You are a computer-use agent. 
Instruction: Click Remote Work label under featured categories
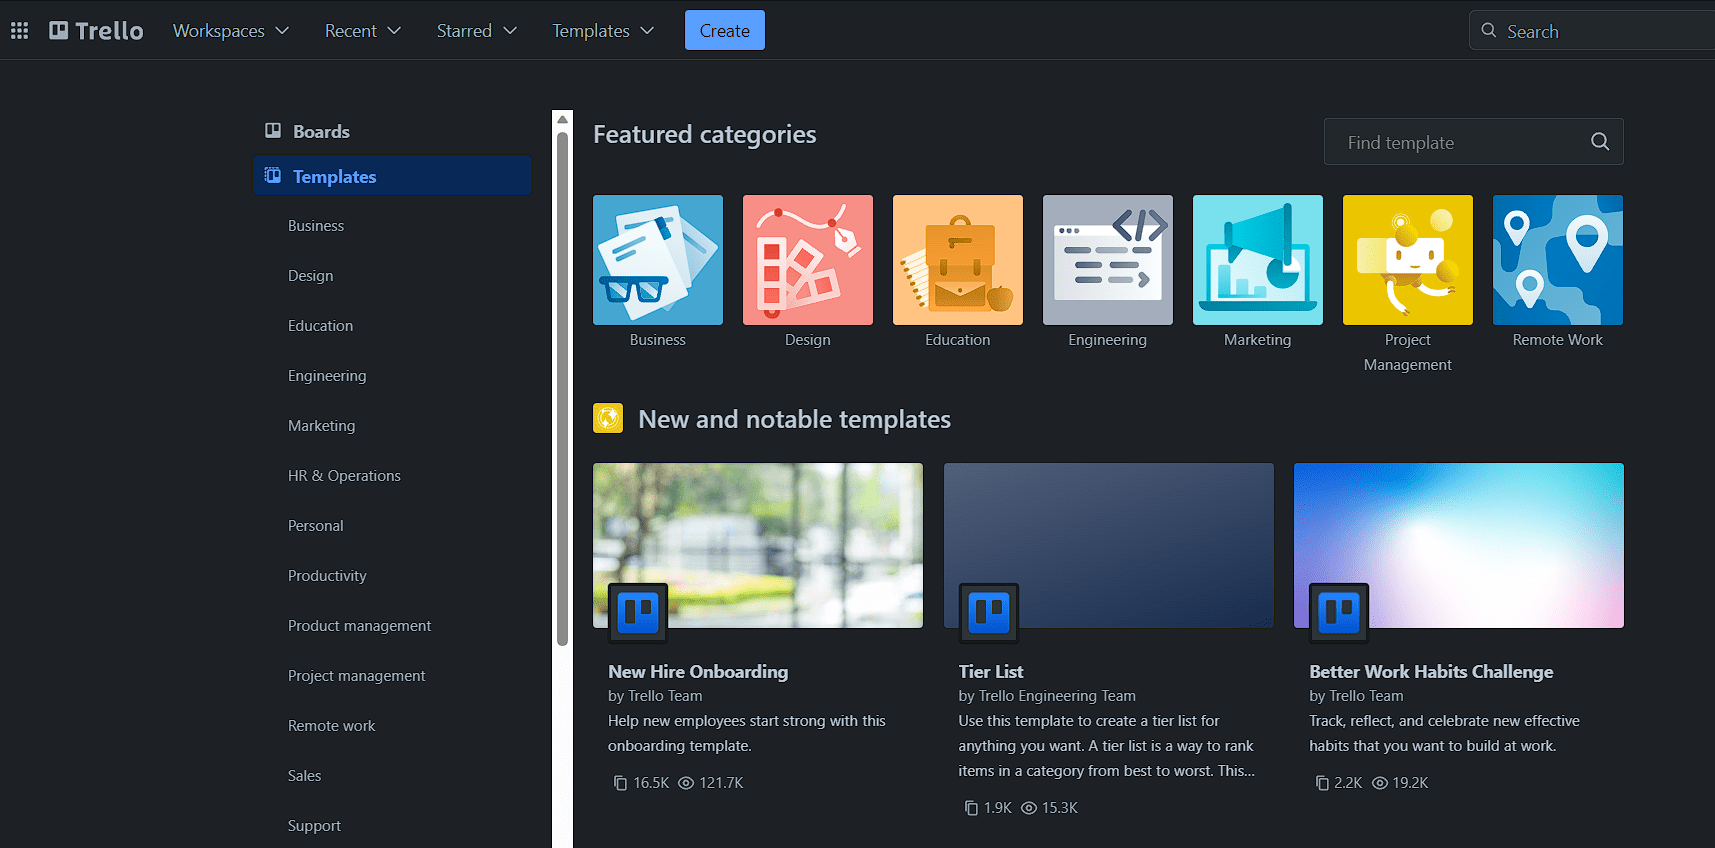1558,340
